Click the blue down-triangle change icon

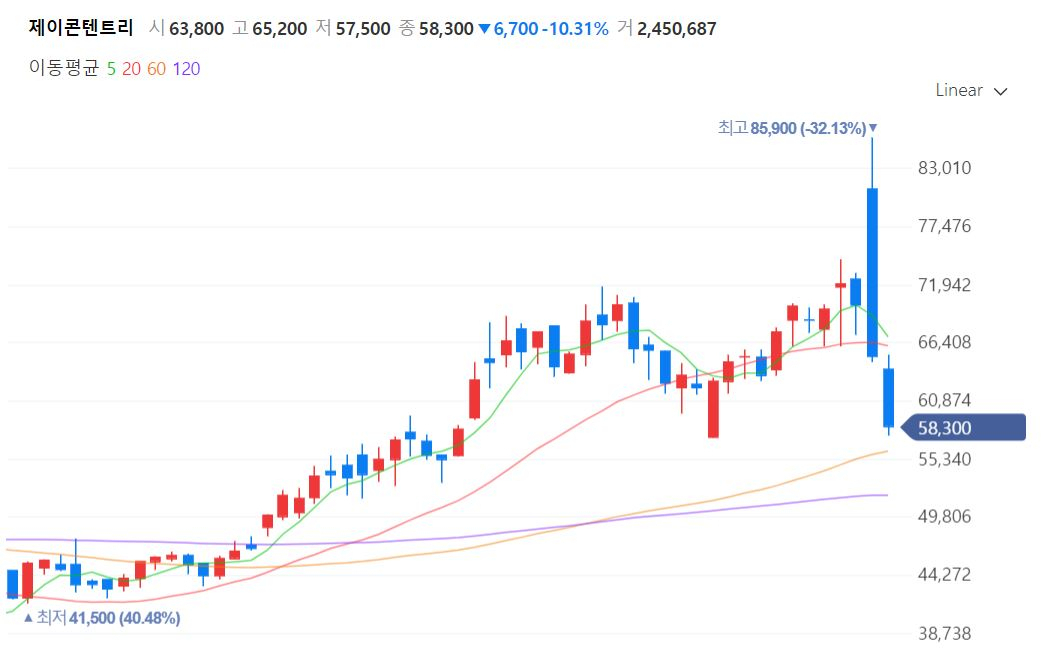tap(484, 29)
